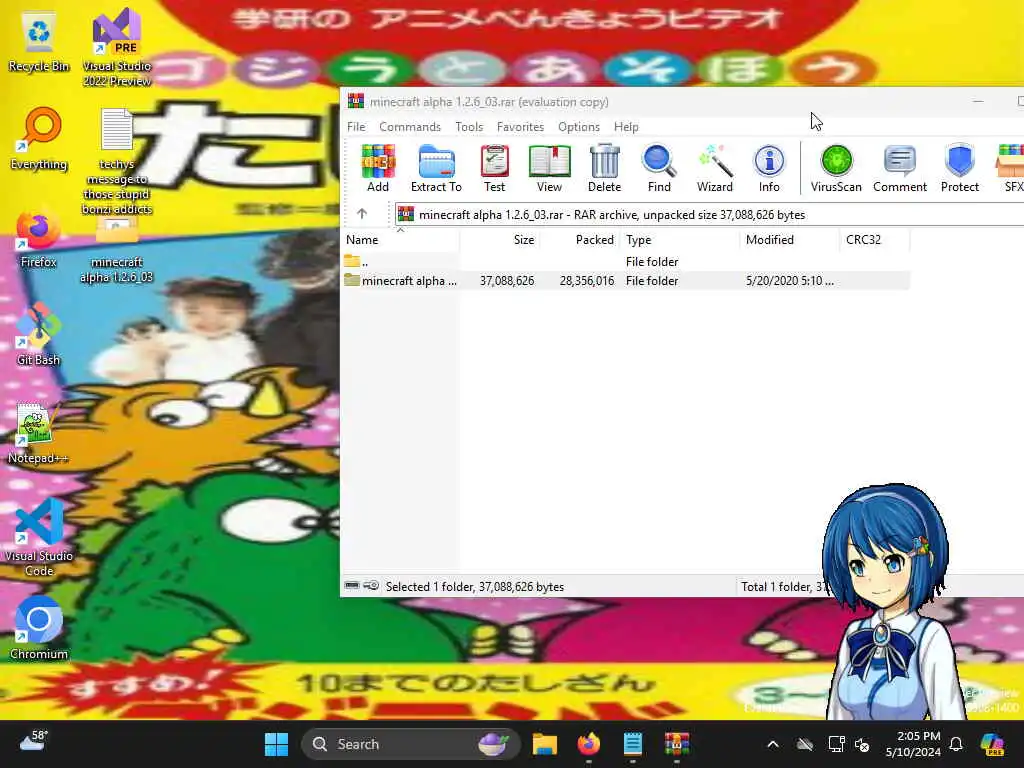Open the notifications bell
This screenshot has width=1024, height=768.
(x=955, y=744)
